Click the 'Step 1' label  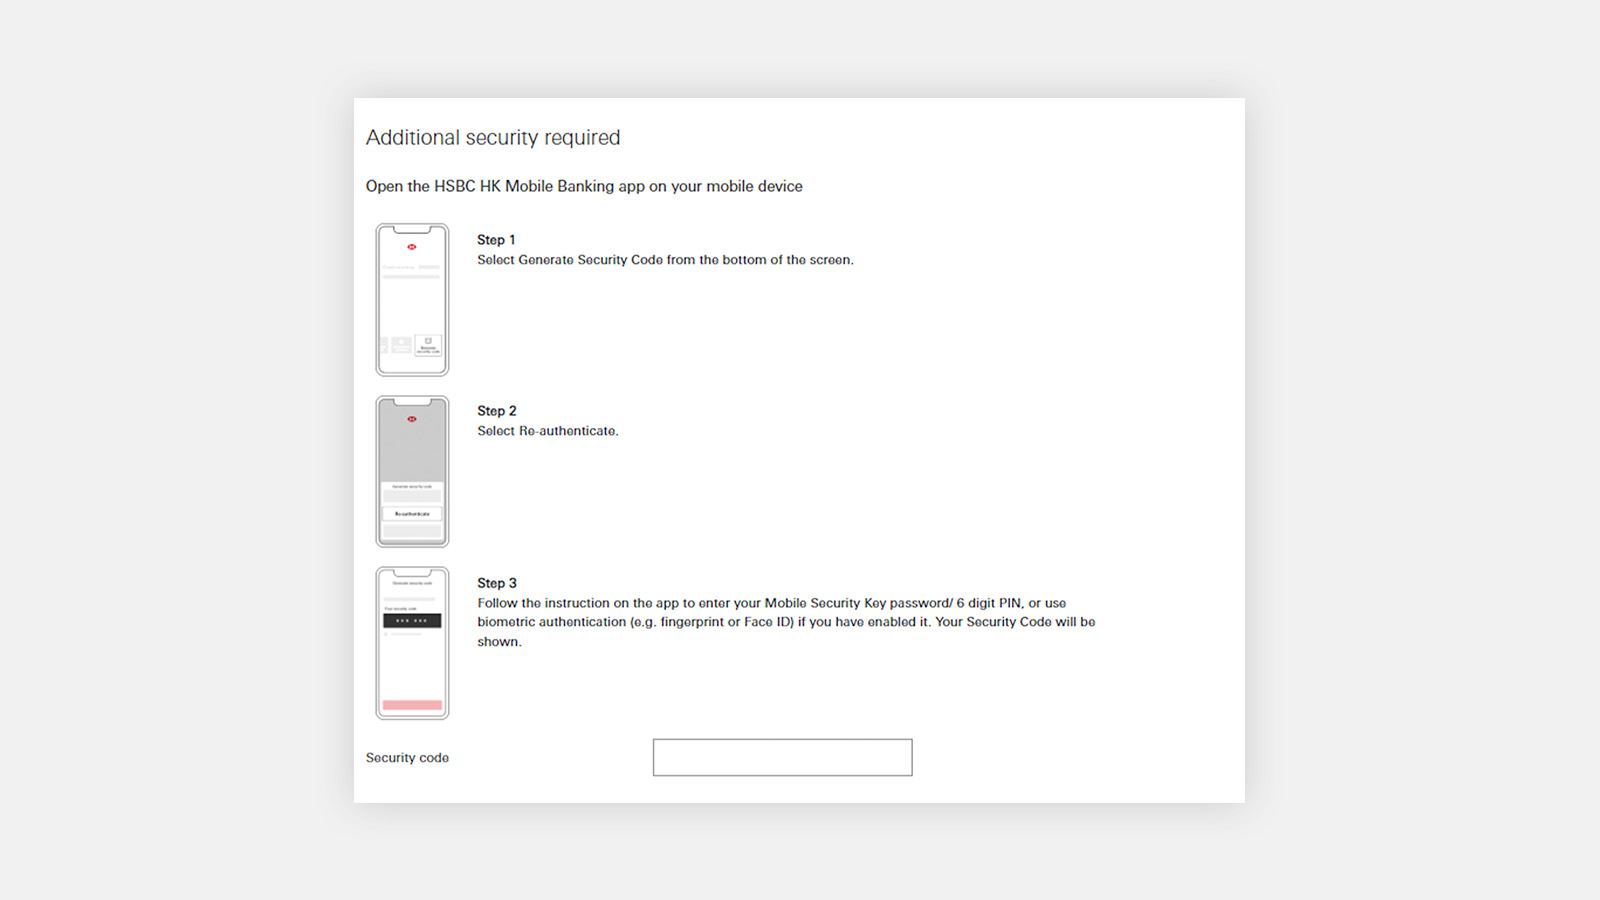coord(496,240)
